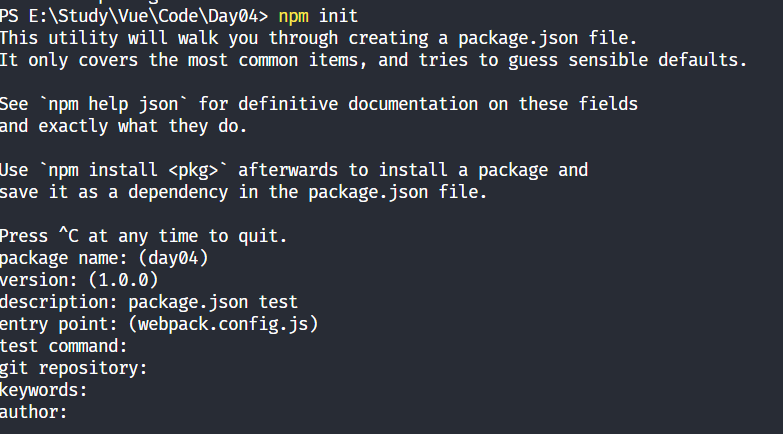The height and width of the screenshot is (434, 783).
Task: Click the "save it as a dependency" line
Action: tap(243, 192)
